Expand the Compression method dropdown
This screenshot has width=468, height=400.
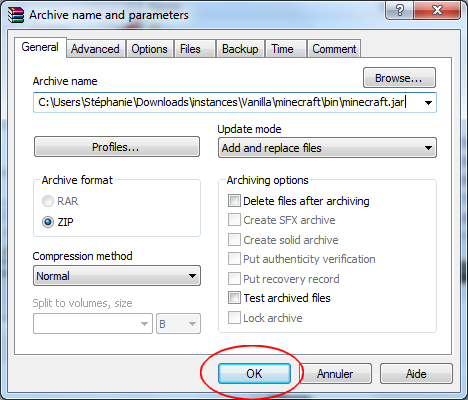pyautogui.click(x=117, y=276)
